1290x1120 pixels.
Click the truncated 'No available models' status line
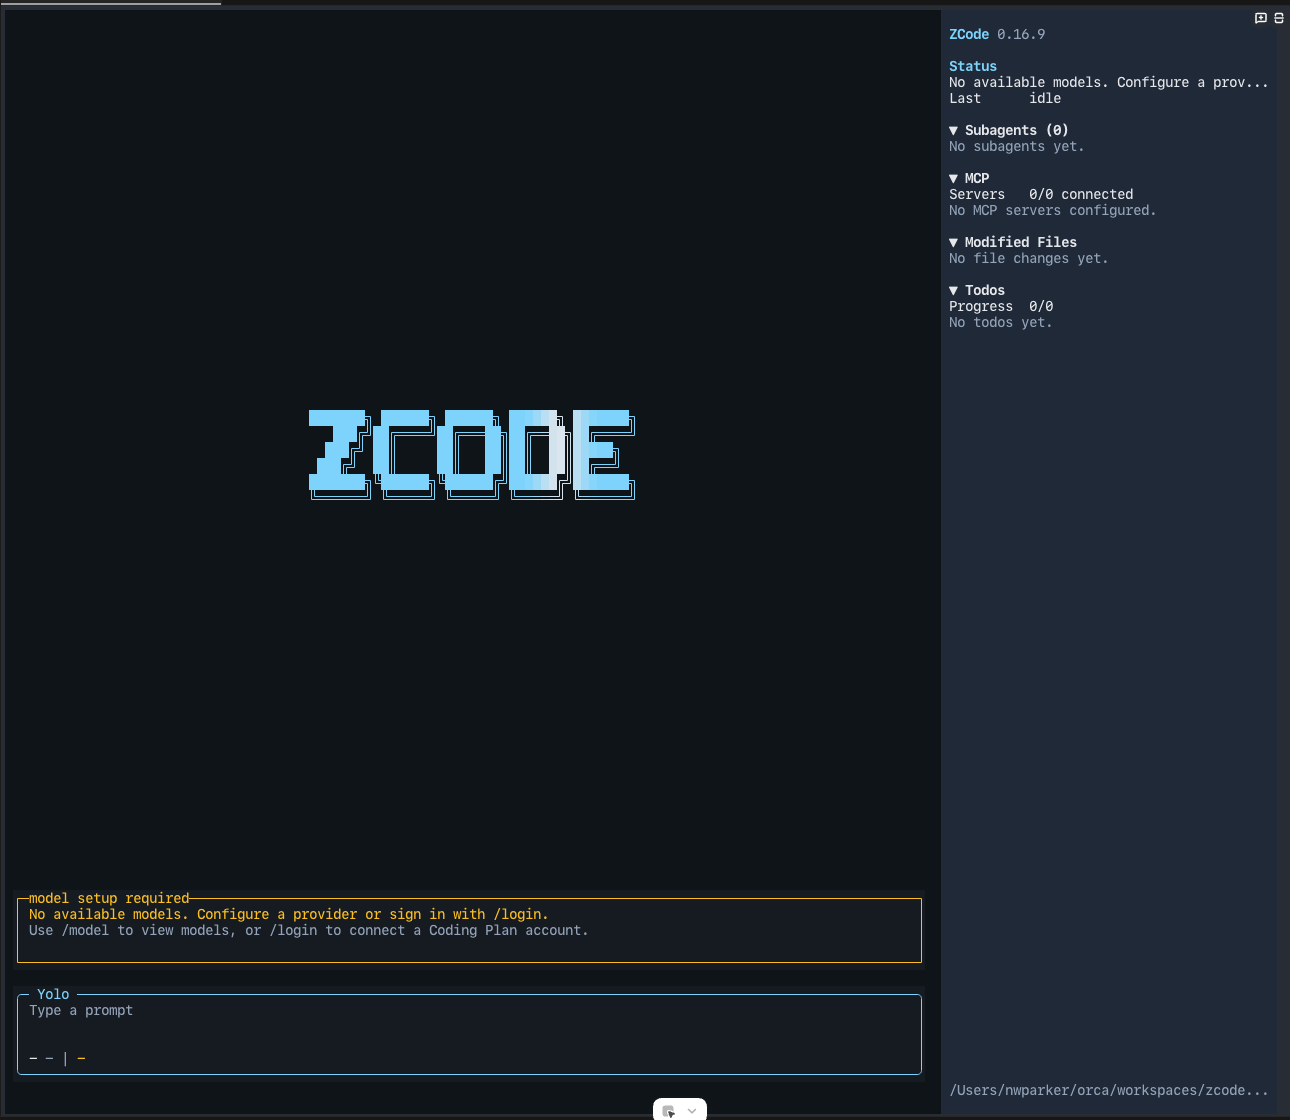[1109, 82]
